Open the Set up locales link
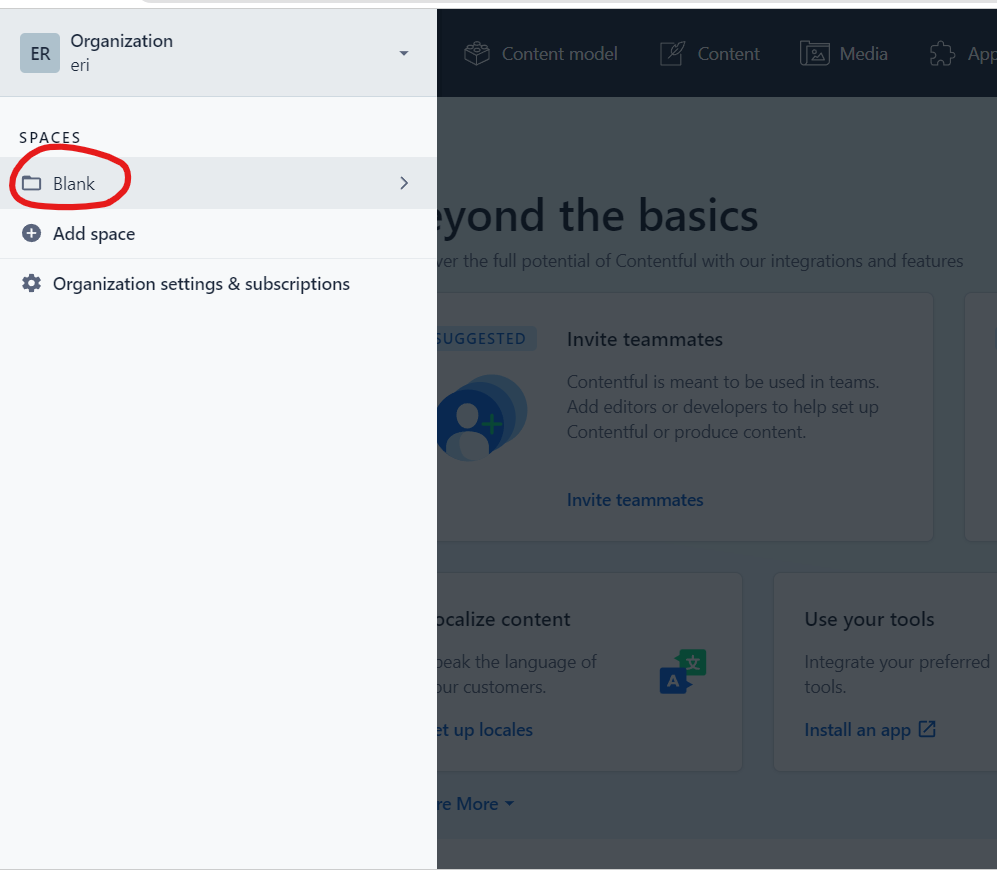This screenshot has height=870, width=997. point(485,730)
